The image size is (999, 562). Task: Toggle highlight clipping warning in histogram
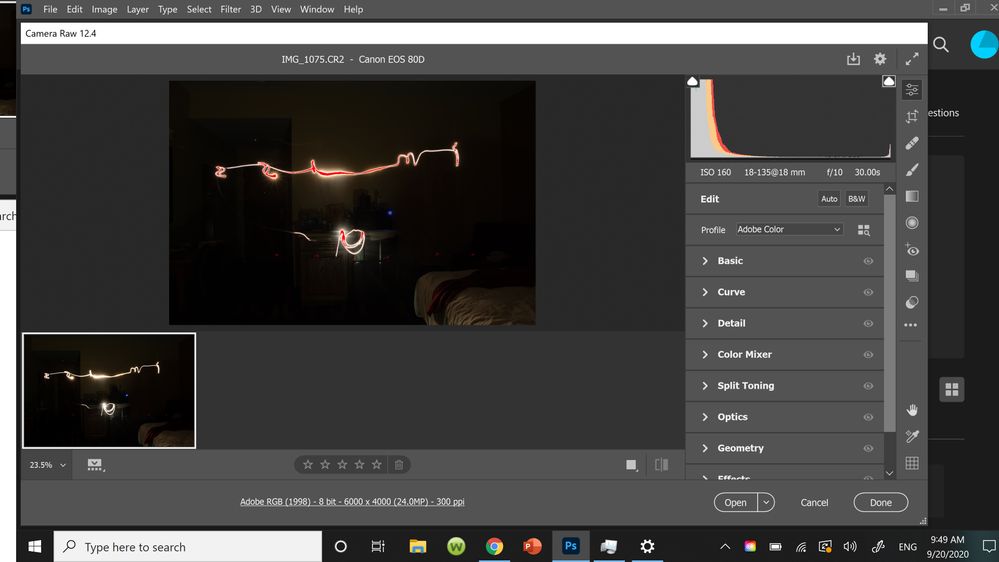click(889, 82)
